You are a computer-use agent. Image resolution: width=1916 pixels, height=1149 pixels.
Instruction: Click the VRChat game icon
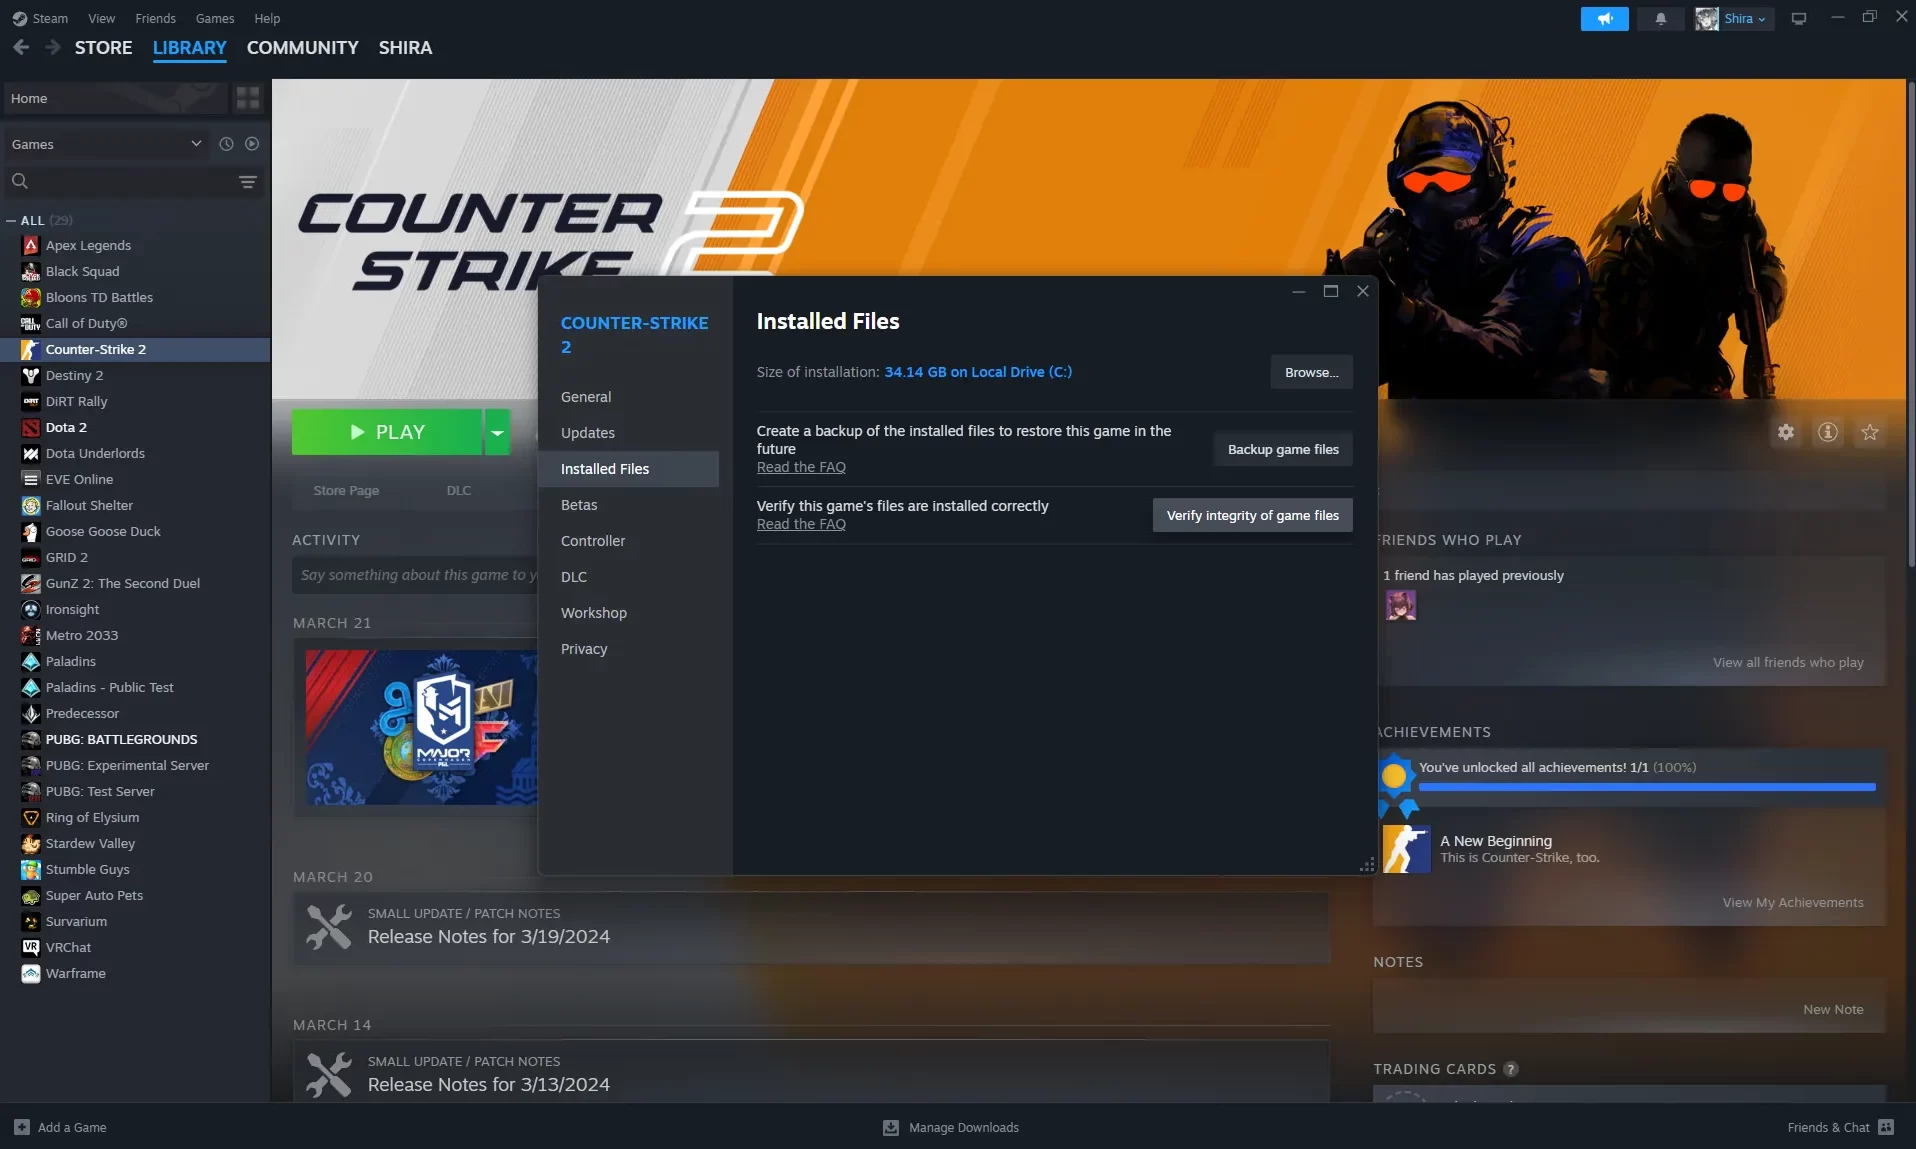[31, 947]
